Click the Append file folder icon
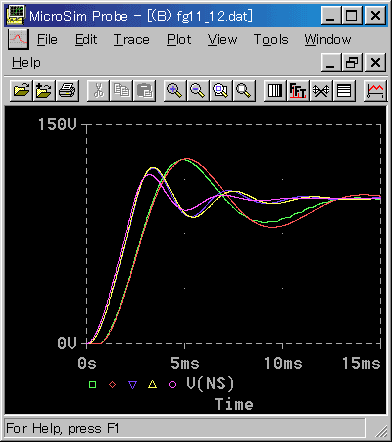392x442 pixels. [44, 90]
